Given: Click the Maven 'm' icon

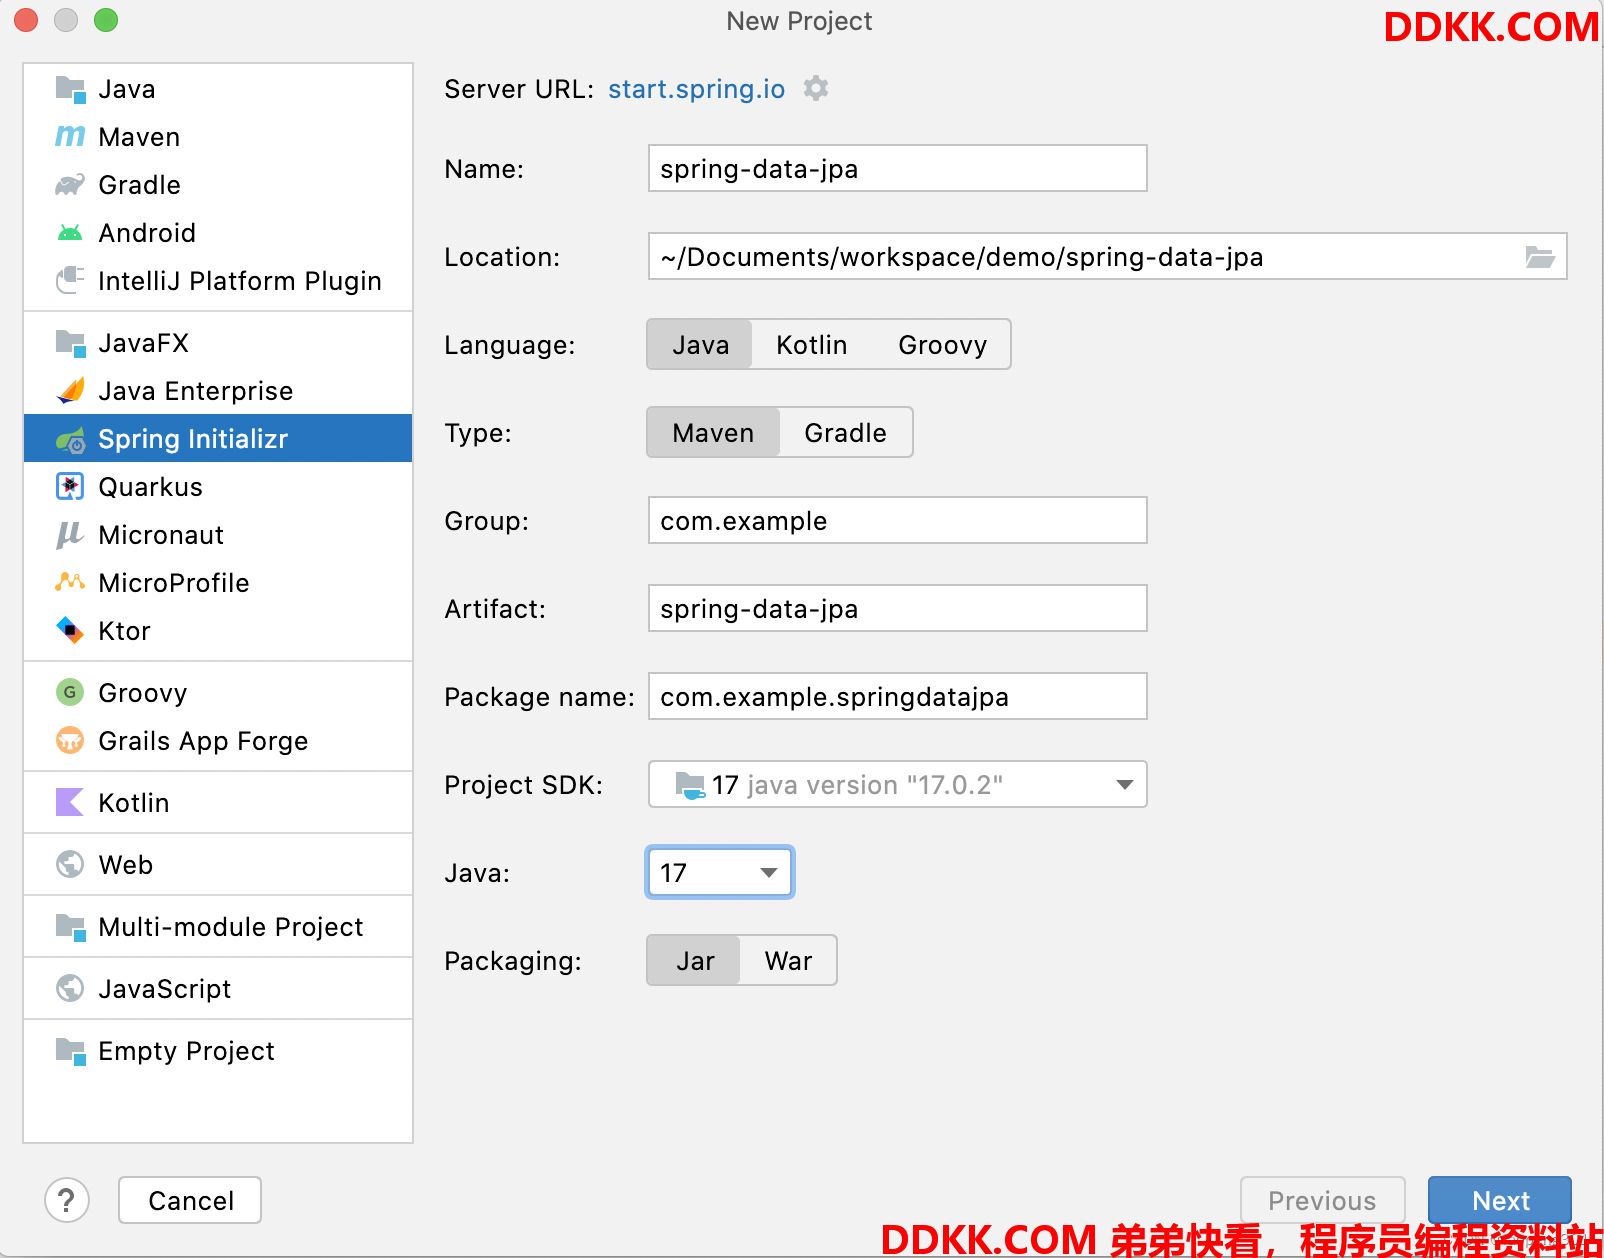Looking at the screenshot, I should pyautogui.click(x=70, y=136).
